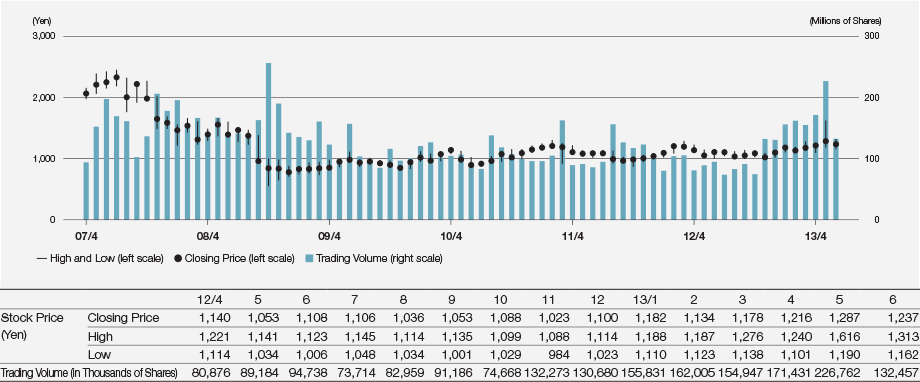
Task: Click the '11/4' x-axis label
Action: coord(572,237)
